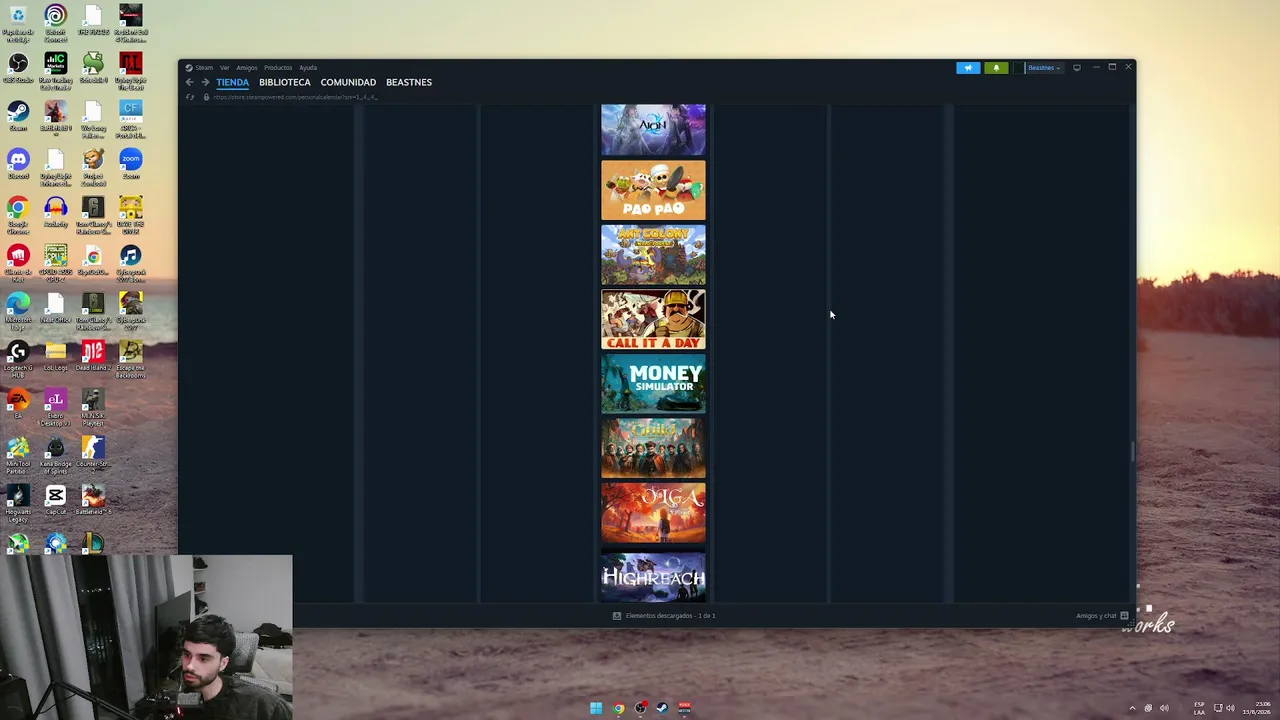Open the Amigos menu
This screenshot has width=1280, height=720.
(246, 68)
